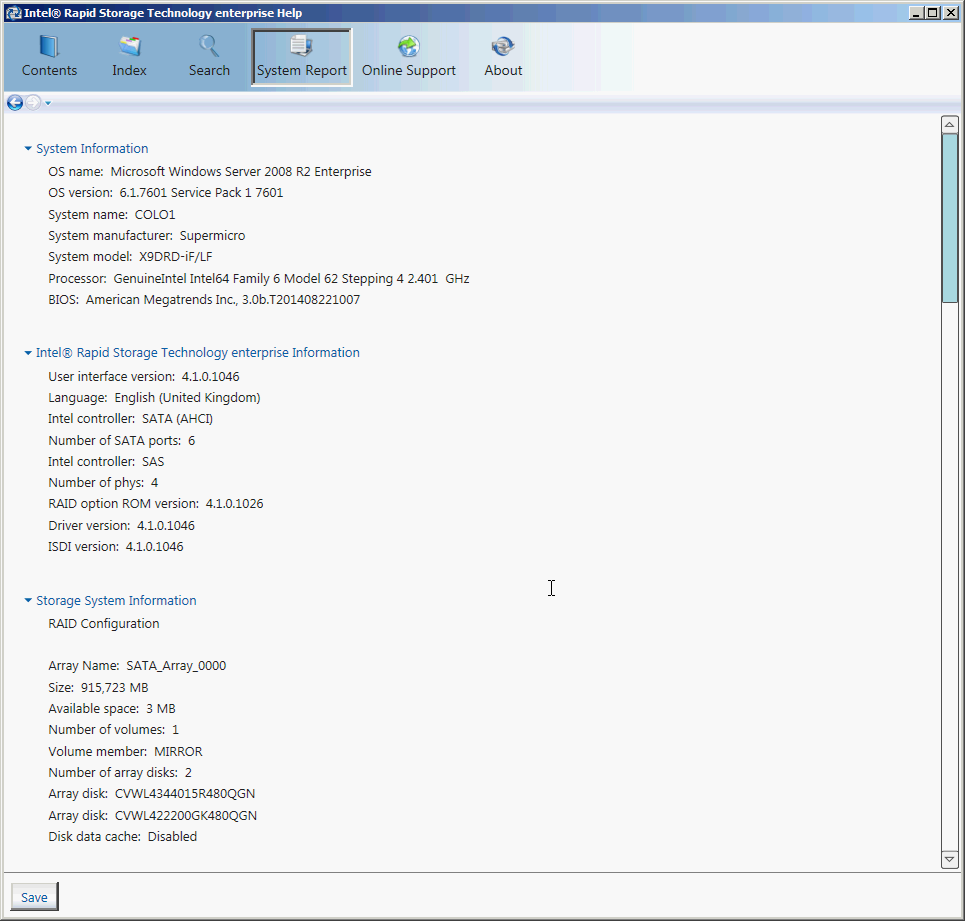Image resolution: width=965 pixels, height=921 pixels.
Task: Click the 'Driver version: 4.1.0.1046' line
Action: click(121, 525)
